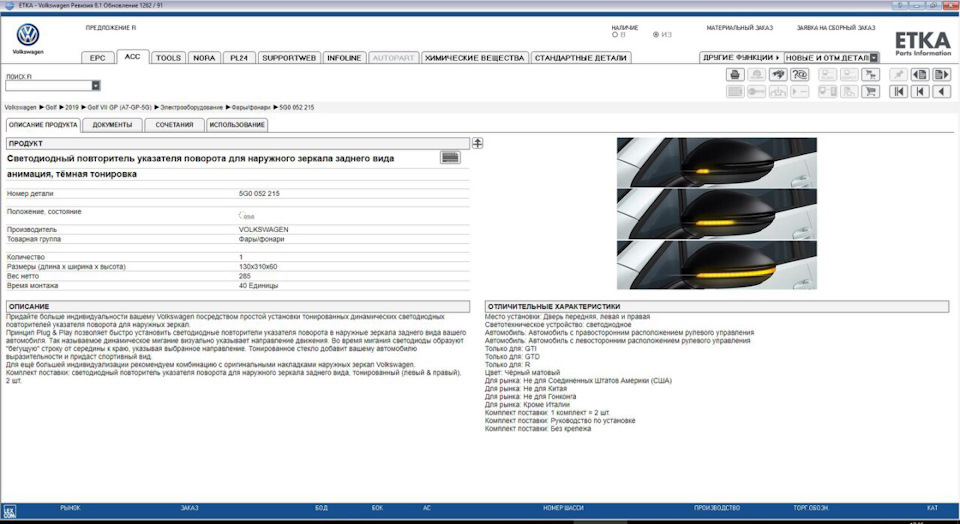The image size is (960, 524).
Task: Click the Volkswagen breadcrumb link
Action: (21, 107)
